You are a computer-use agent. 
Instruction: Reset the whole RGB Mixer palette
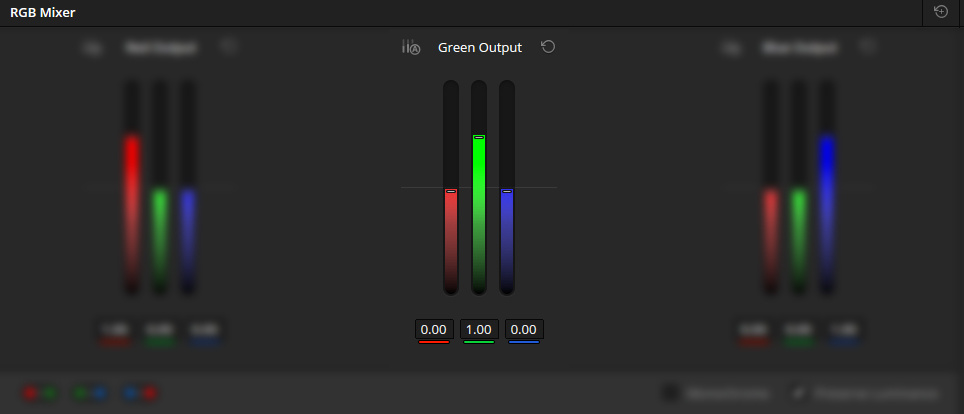[x=941, y=12]
